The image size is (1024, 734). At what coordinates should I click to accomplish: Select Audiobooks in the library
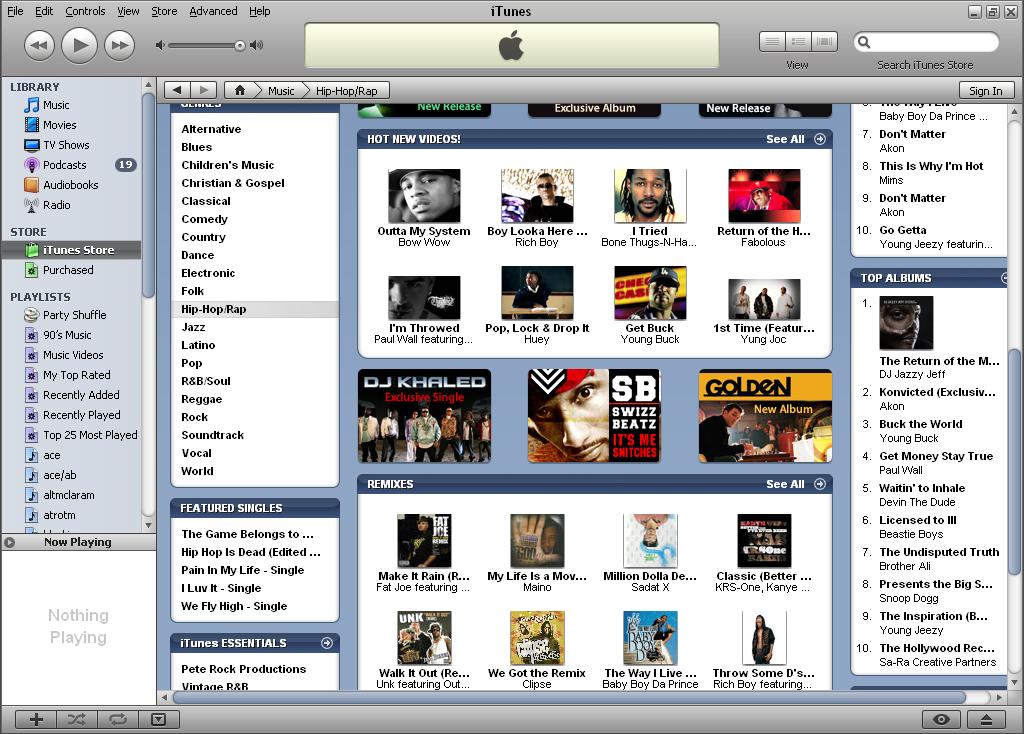(x=71, y=185)
